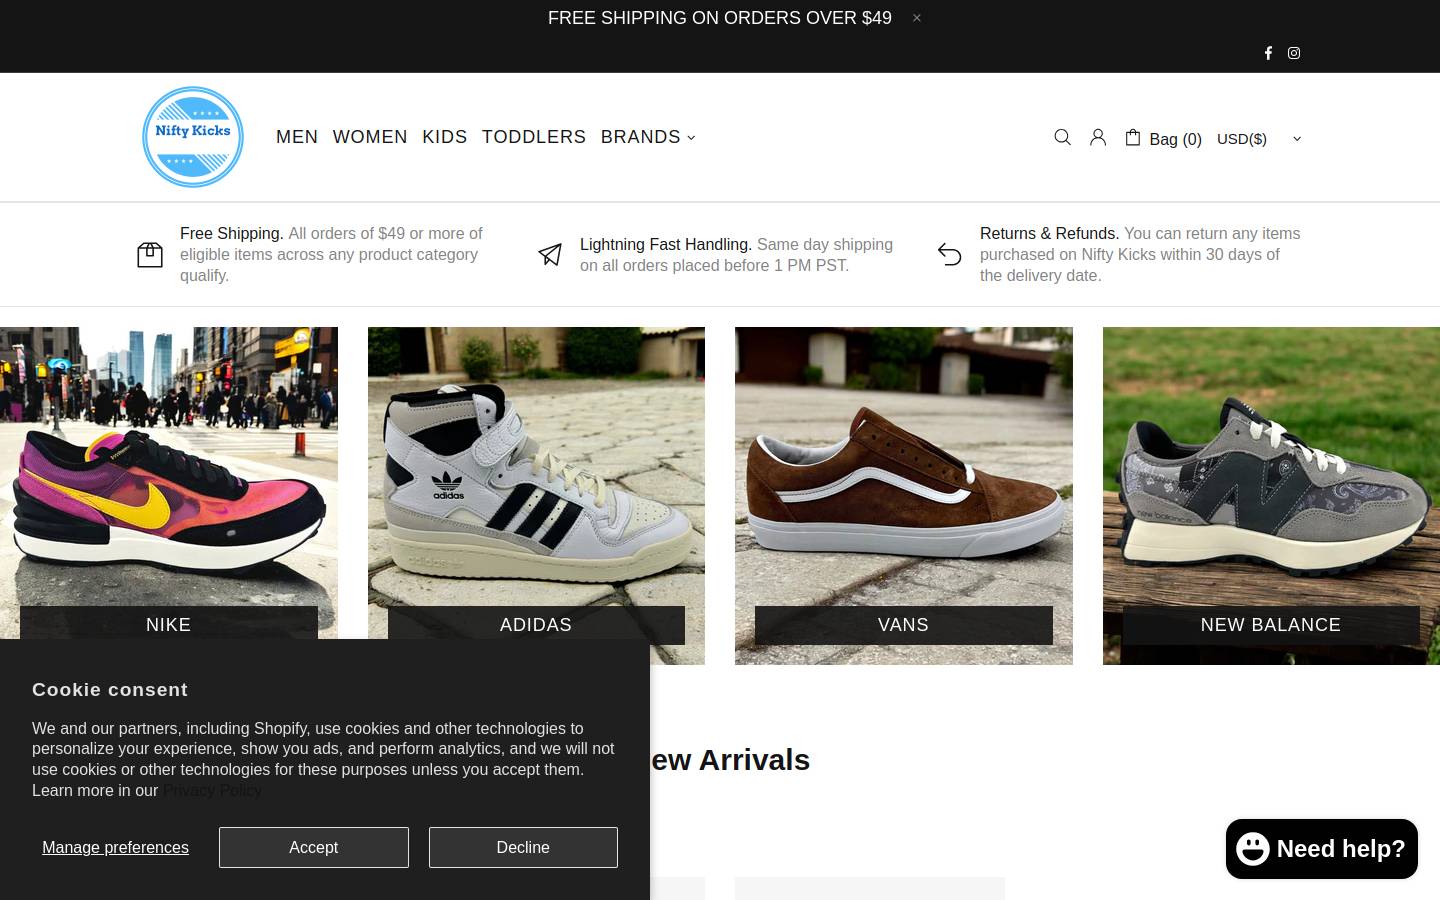Screen dimensions: 1440x900
Task: Click the 'Cookie consent' title
Action: (x=110, y=689)
